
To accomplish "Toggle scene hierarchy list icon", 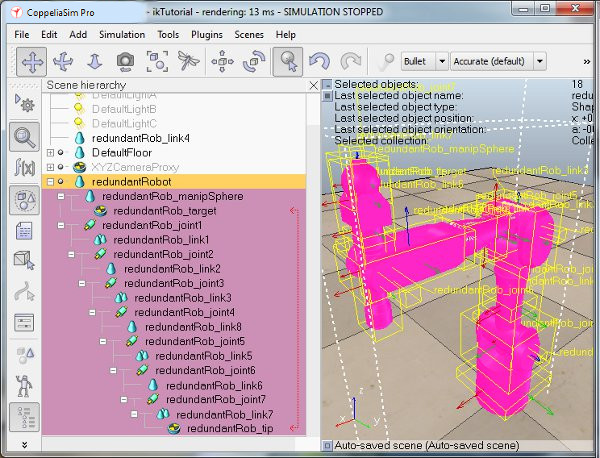I will tap(24, 417).
